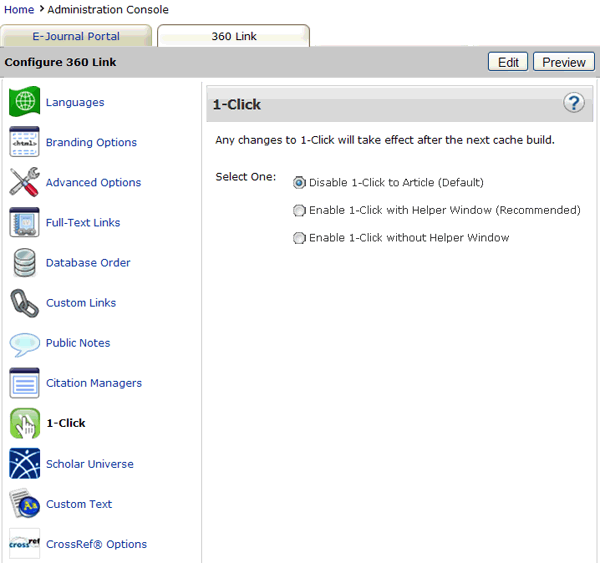Select Enable 1-Click without Helper Window option
This screenshot has width=600, height=563.
click(x=299, y=238)
